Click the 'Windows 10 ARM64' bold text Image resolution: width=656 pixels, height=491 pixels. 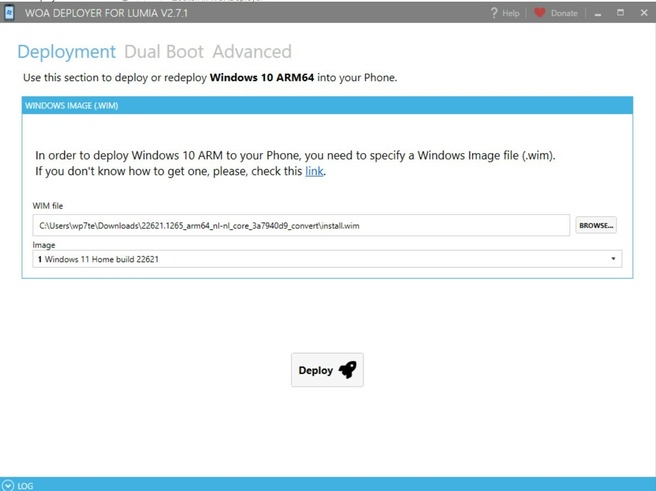click(262, 78)
